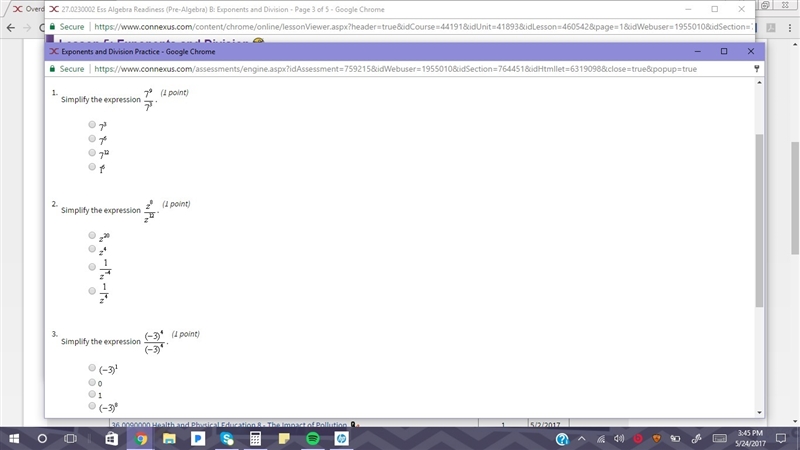Select answer 7⁶ for question 1

tap(92, 138)
